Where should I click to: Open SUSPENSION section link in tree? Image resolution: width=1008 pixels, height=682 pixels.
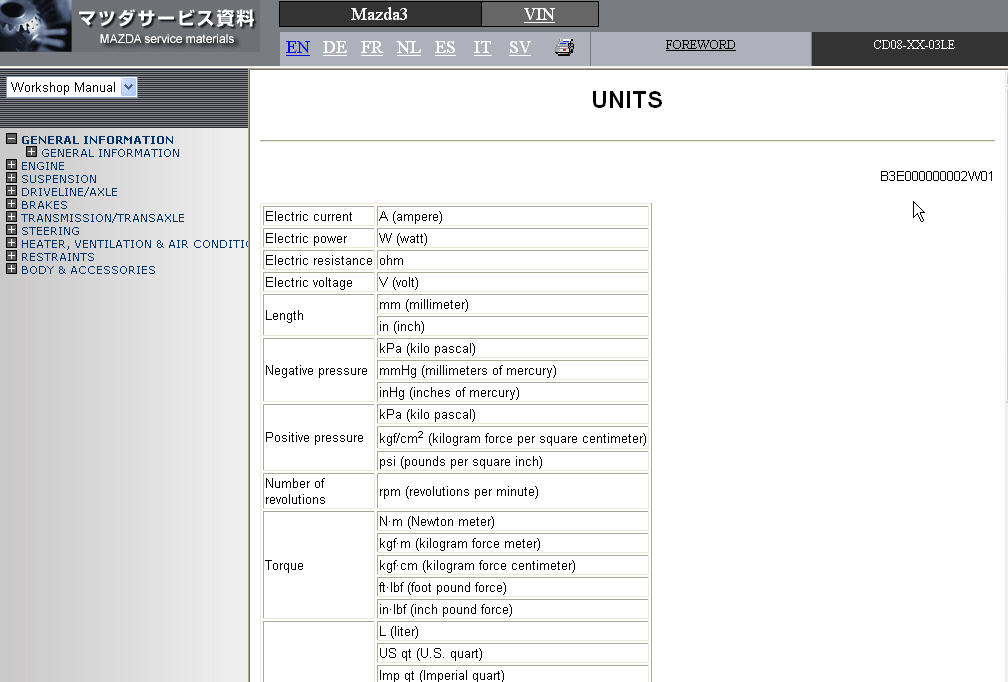58,179
